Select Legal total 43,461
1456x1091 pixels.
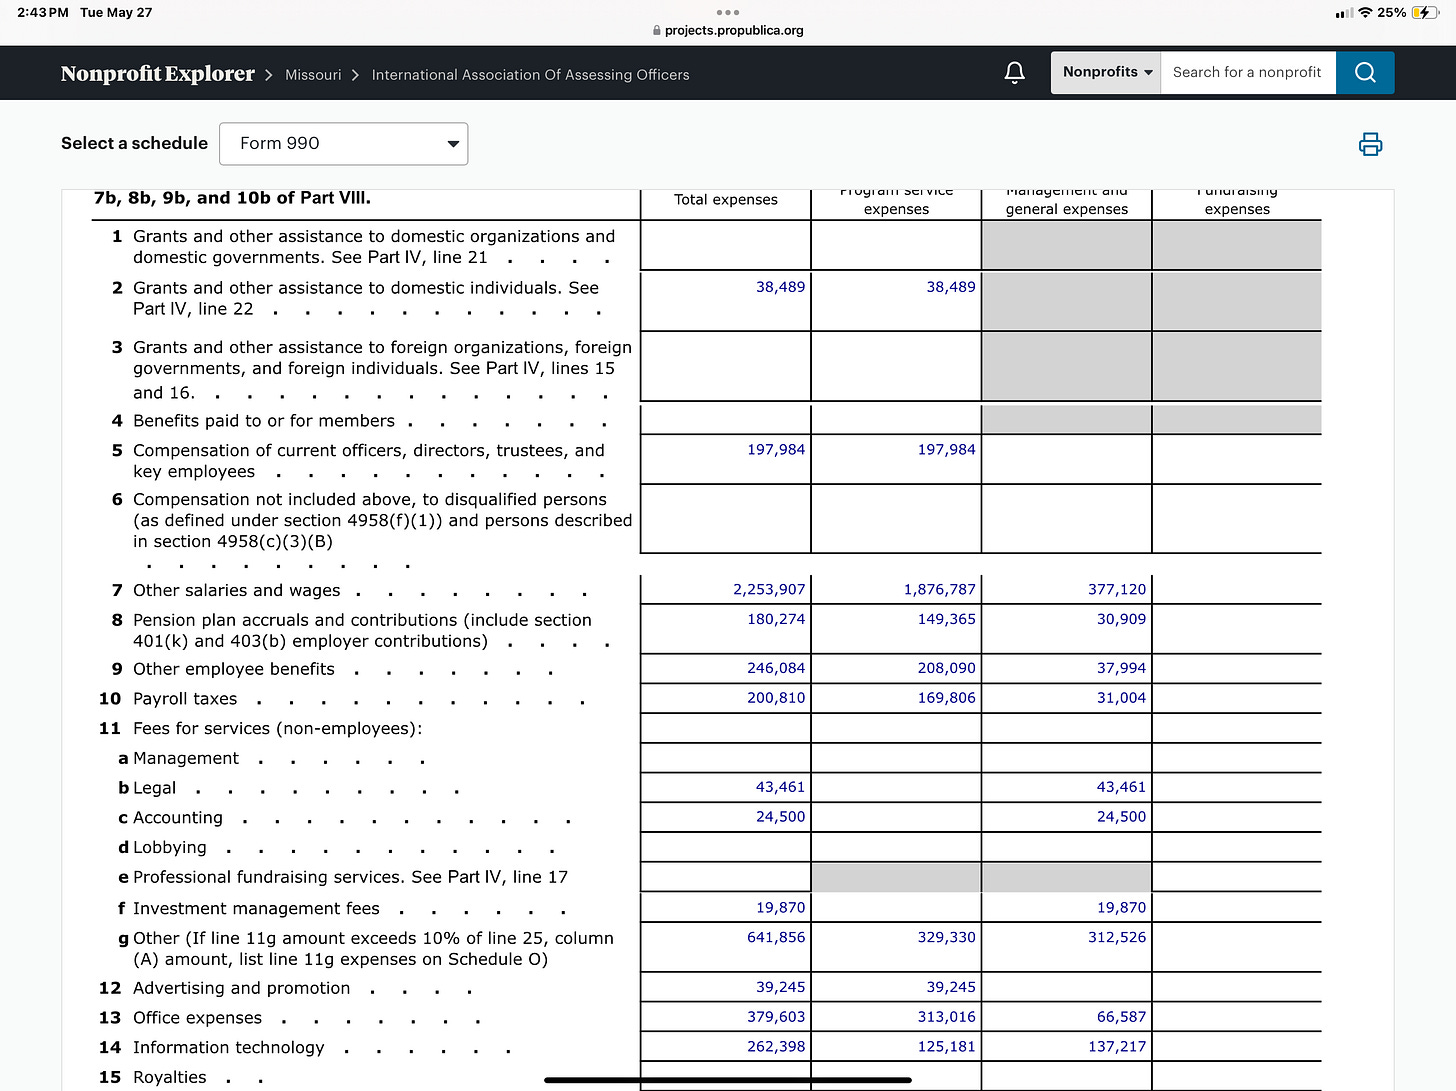(x=780, y=788)
